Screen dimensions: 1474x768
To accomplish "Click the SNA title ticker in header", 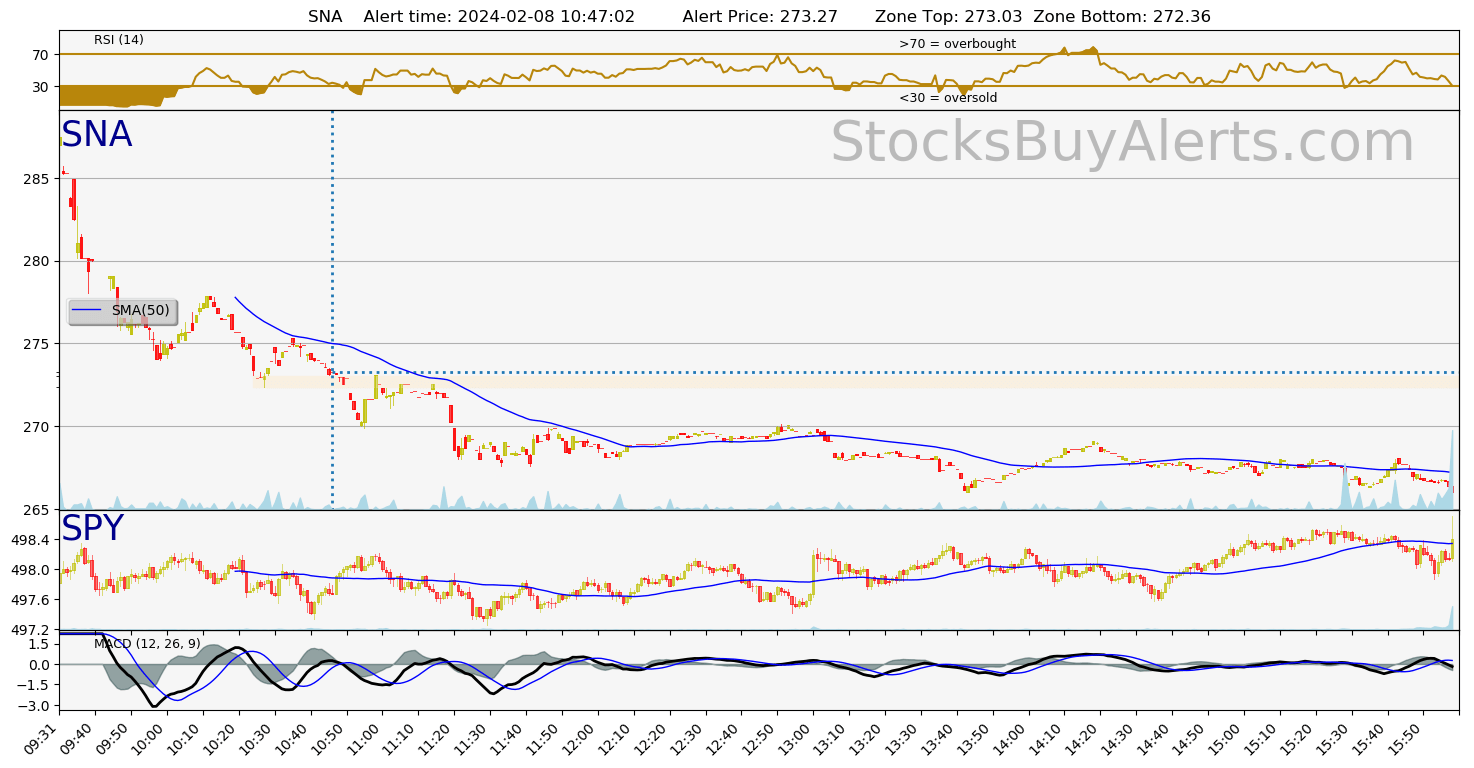I will [x=325, y=17].
